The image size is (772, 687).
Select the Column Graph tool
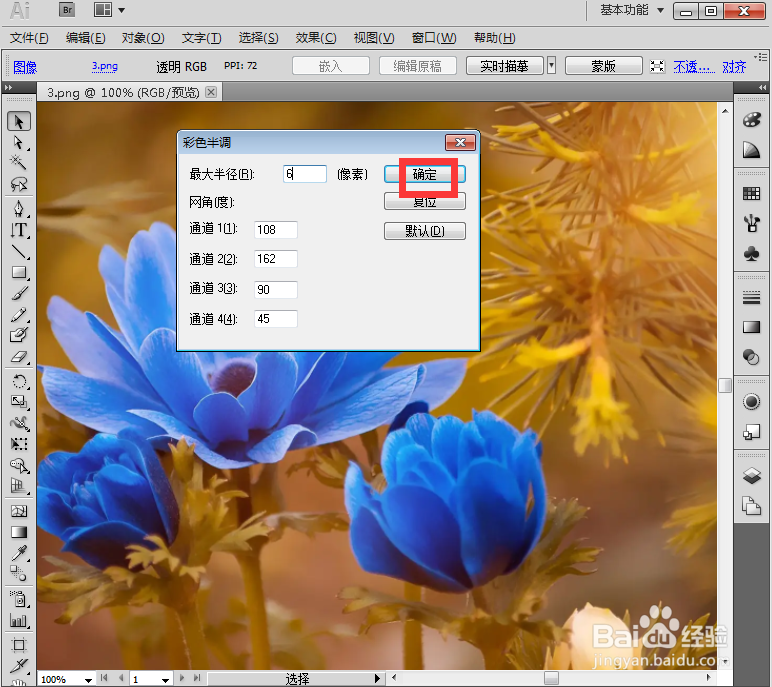coord(19,621)
